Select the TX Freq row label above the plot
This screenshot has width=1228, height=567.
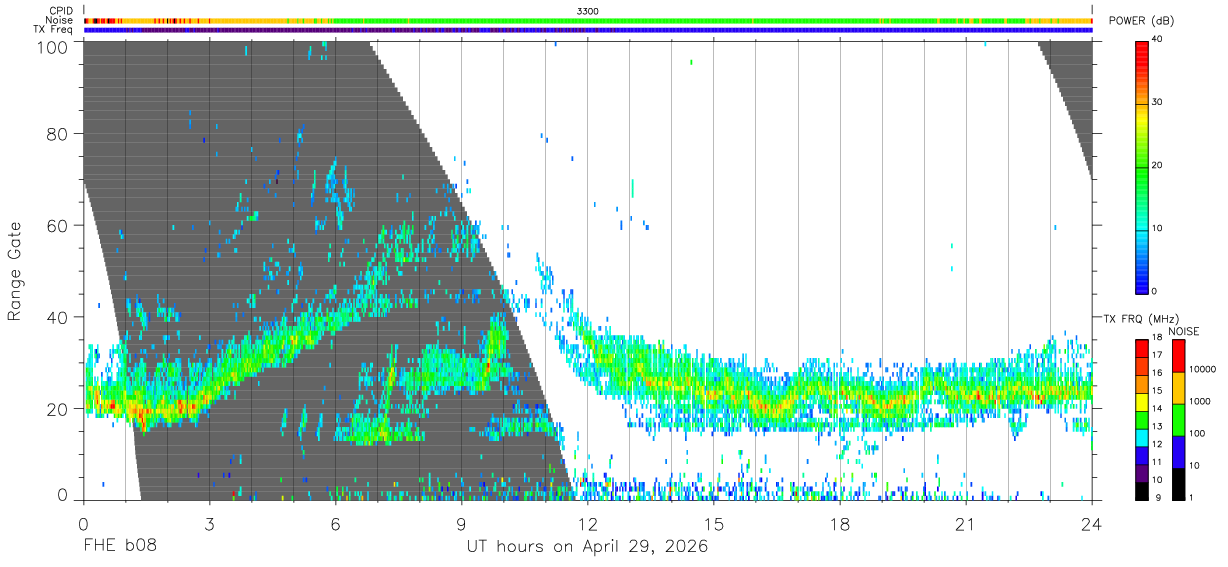(x=53, y=30)
